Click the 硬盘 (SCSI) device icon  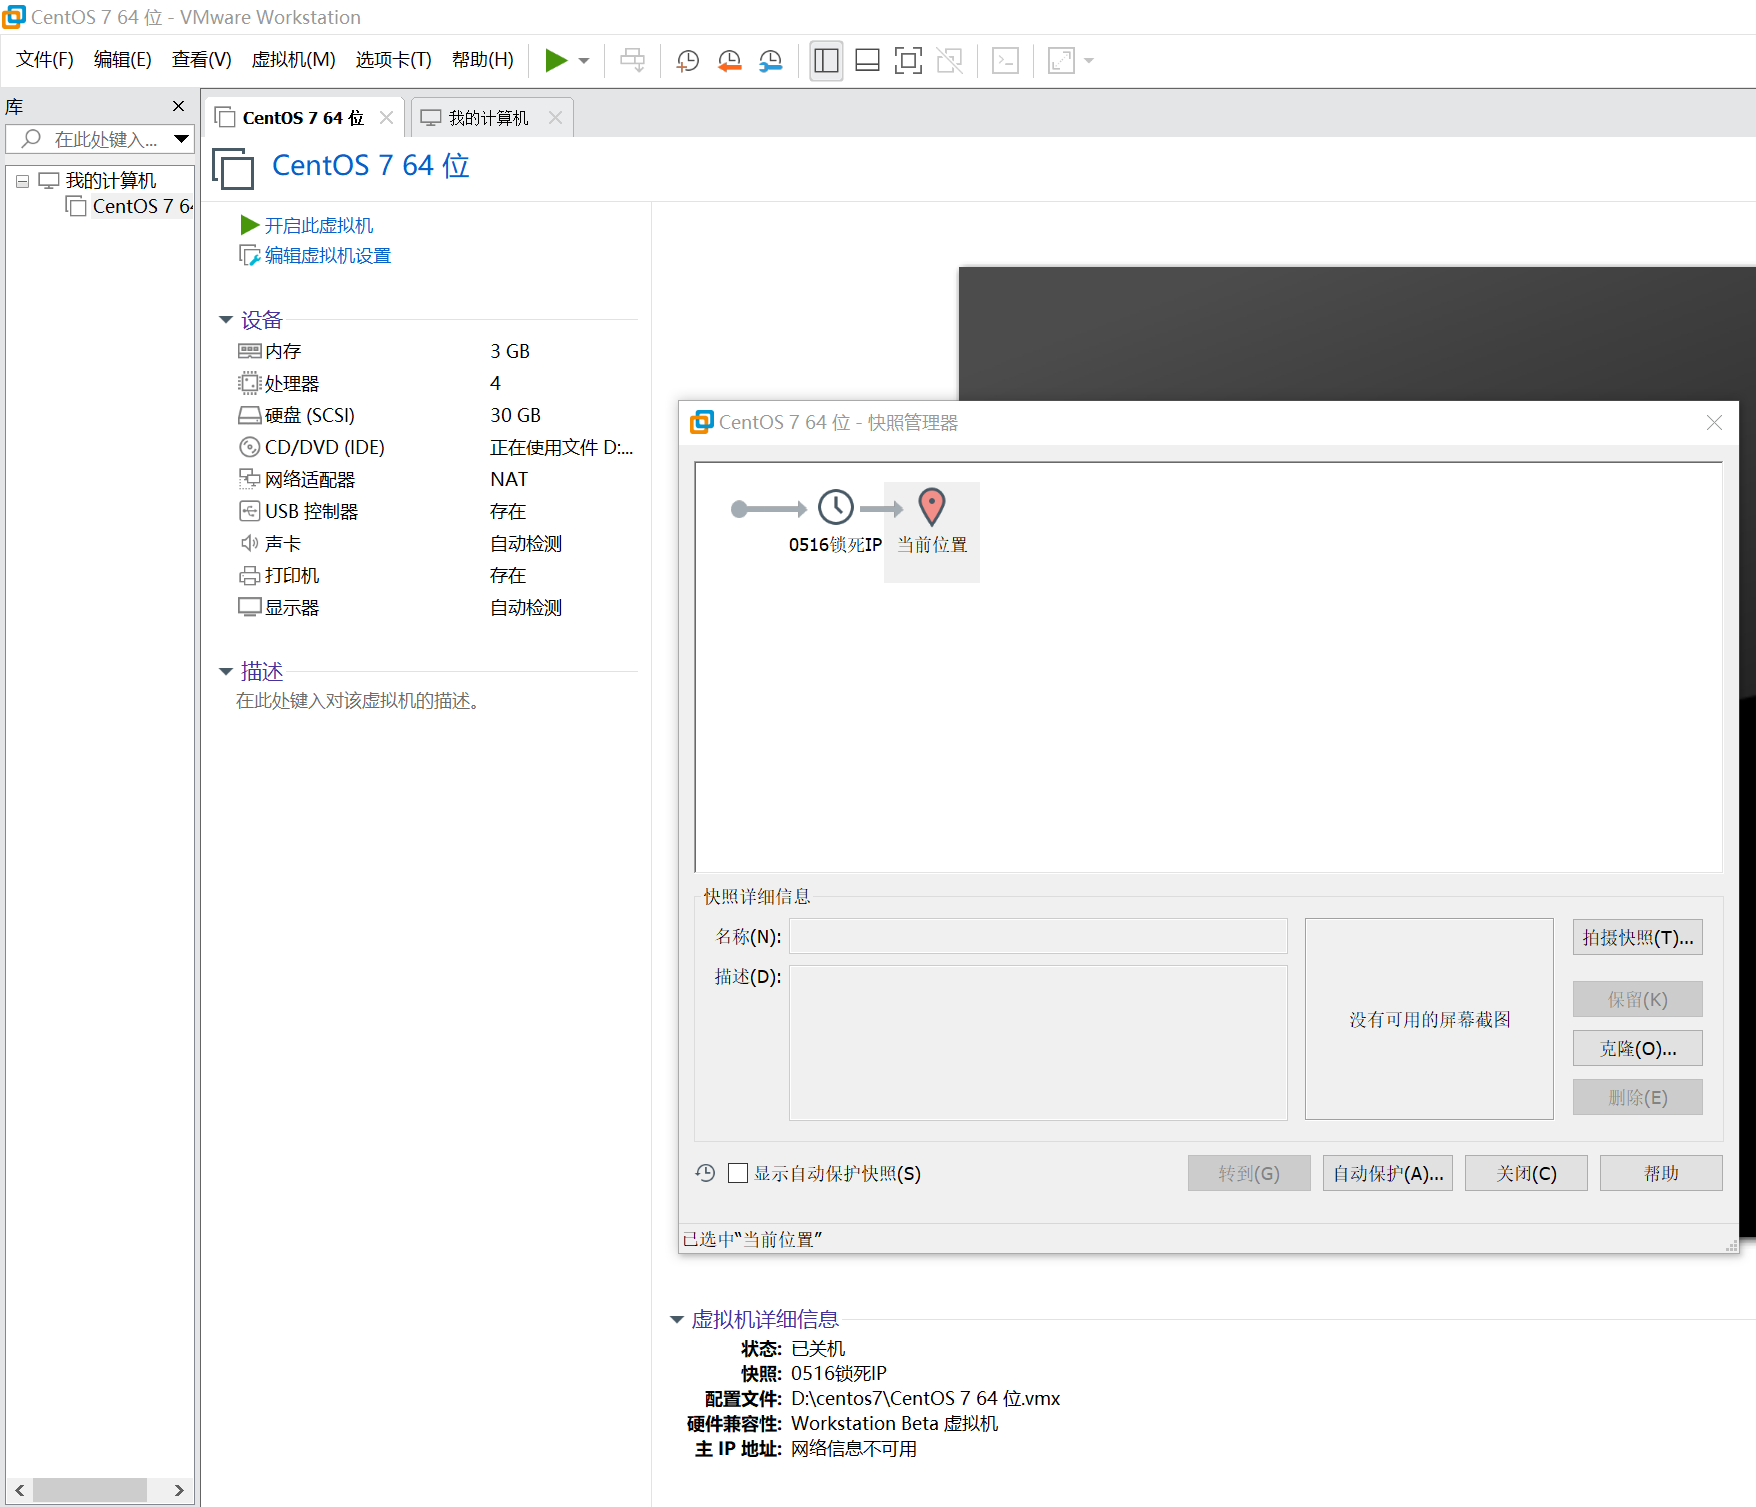[x=250, y=415]
